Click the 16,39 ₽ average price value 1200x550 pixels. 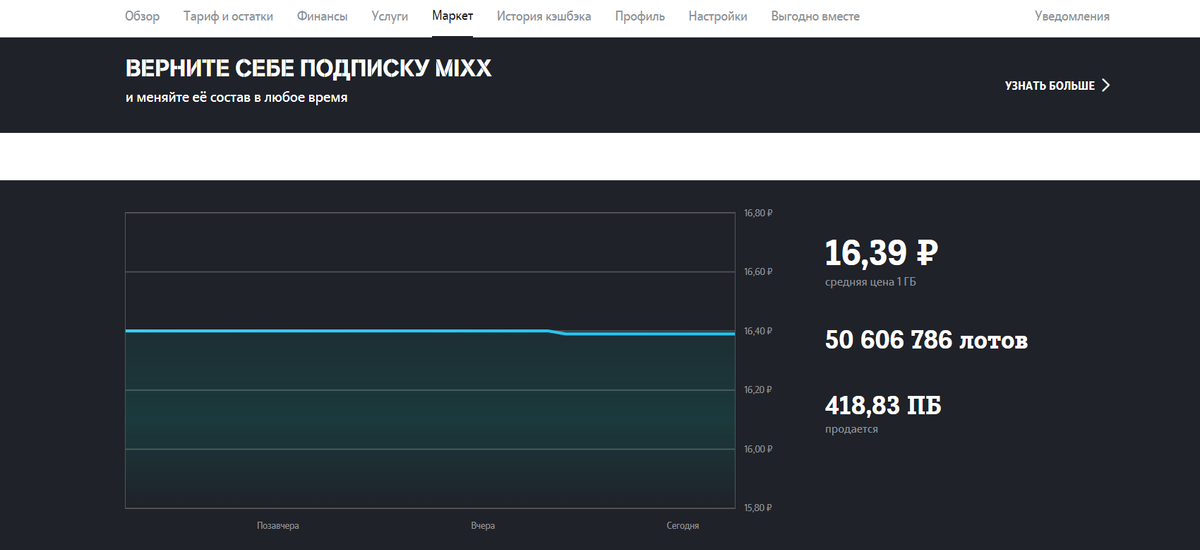(x=881, y=253)
